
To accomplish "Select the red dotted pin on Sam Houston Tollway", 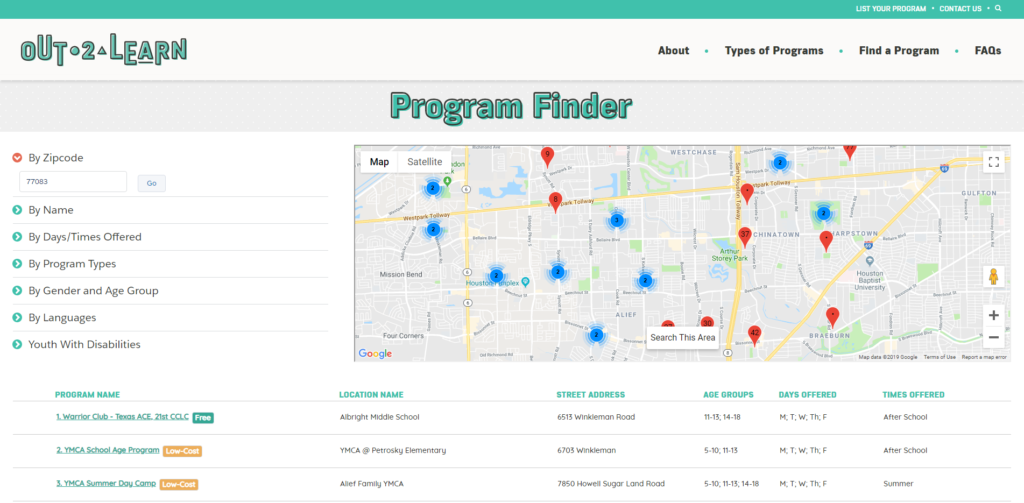I will point(746,193).
